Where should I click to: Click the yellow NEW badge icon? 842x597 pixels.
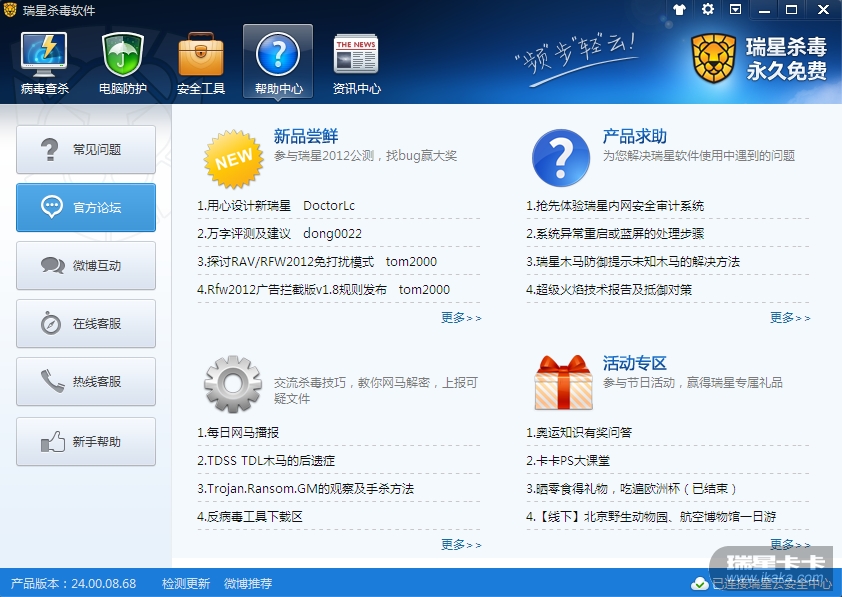pos(234,159)
